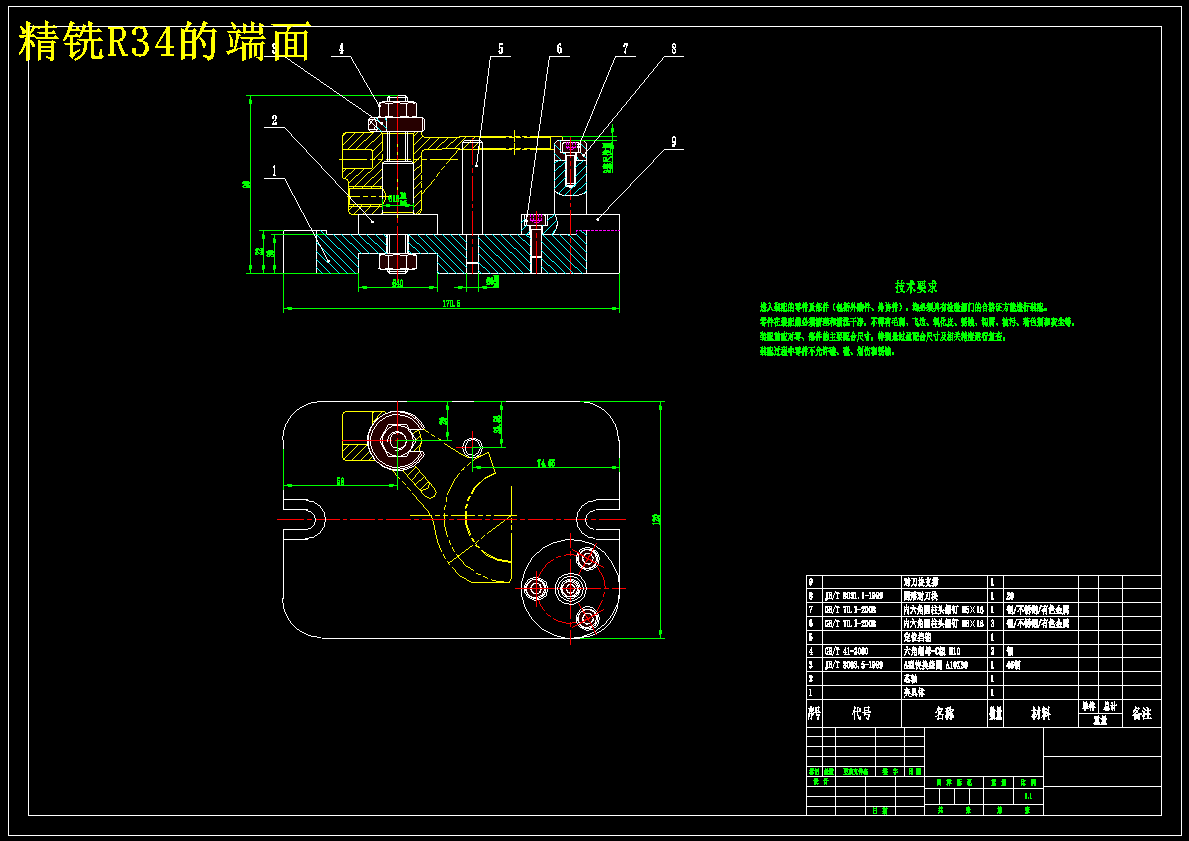Screen dimensions: 1189x841
Task: Click the left U-shaped slot of the base plate
Action: click(304, 519)
